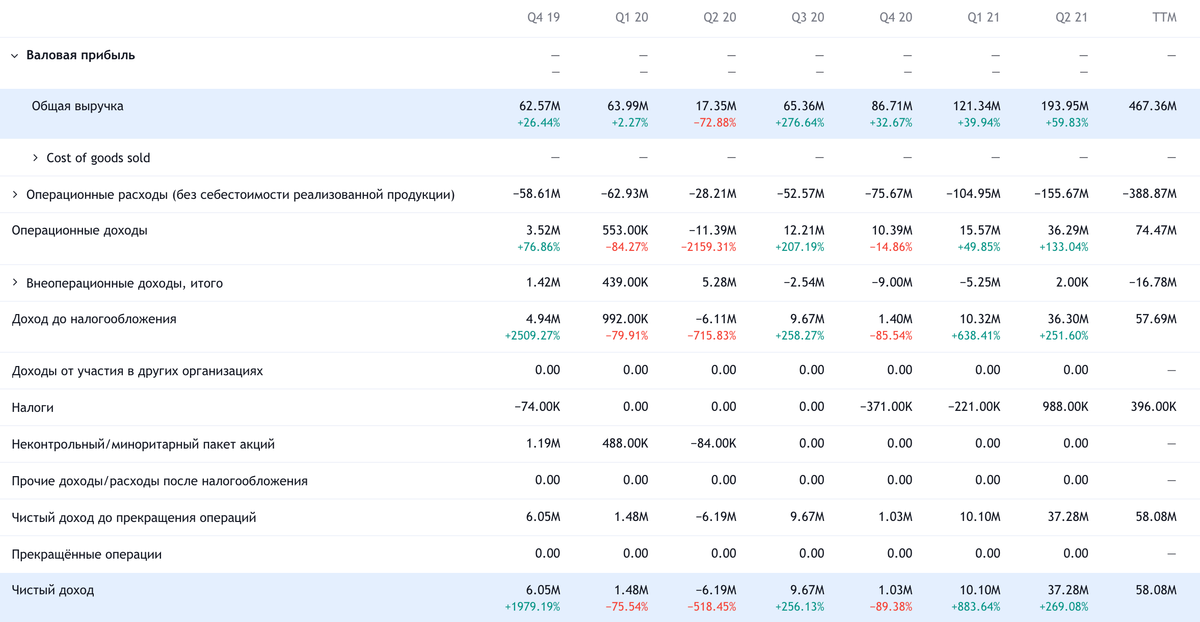
Task: Click the Q2 21 column header
Action: click(1071, 18)
